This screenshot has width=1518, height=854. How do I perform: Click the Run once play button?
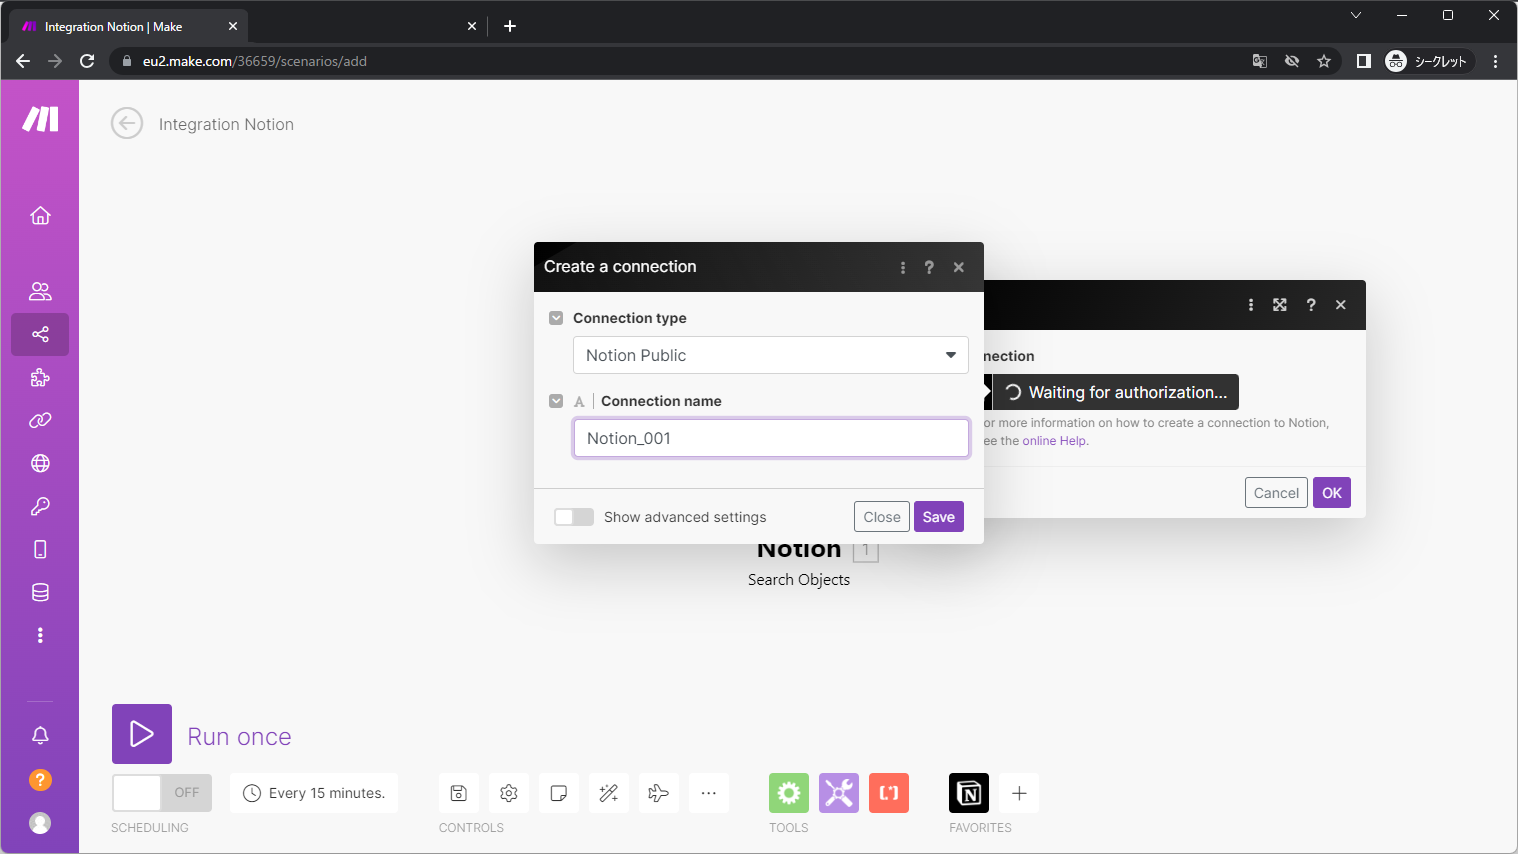click(x=142, y=734)
